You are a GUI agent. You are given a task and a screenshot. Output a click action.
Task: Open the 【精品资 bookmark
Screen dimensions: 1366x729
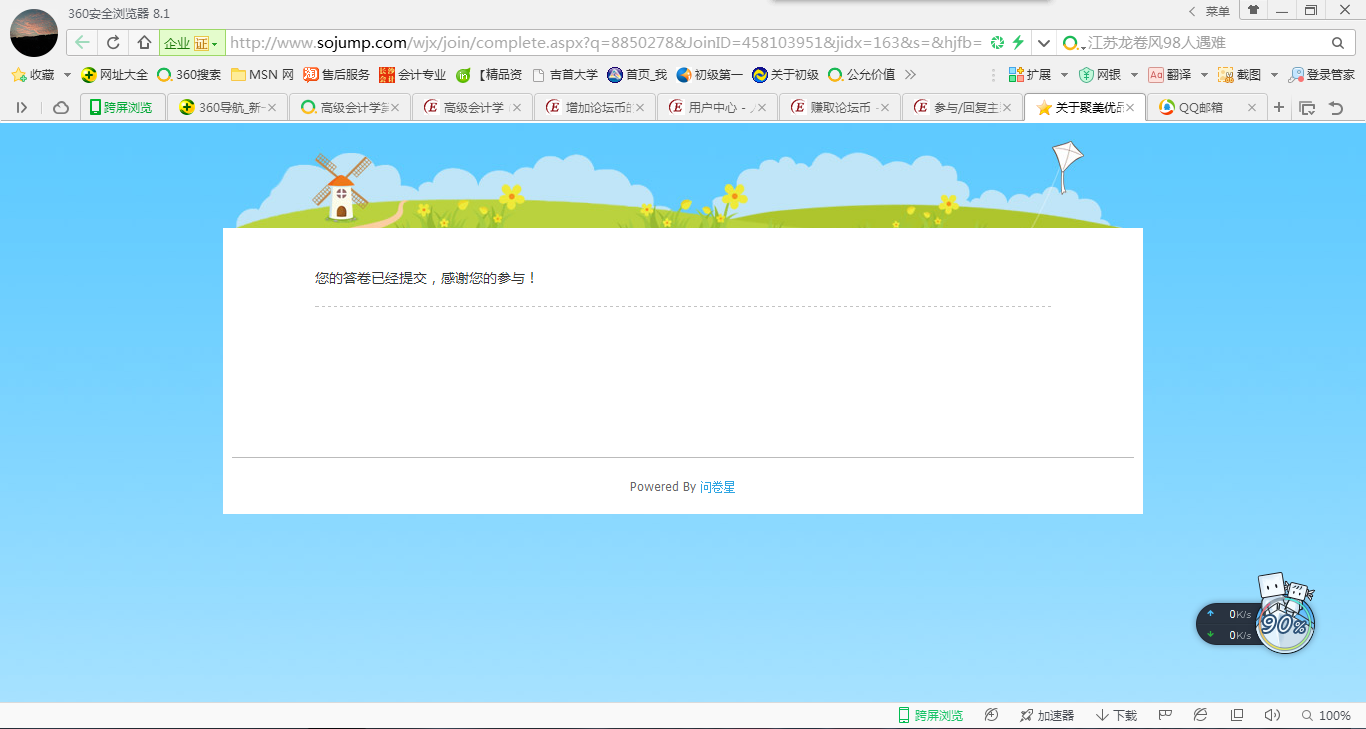489,75
